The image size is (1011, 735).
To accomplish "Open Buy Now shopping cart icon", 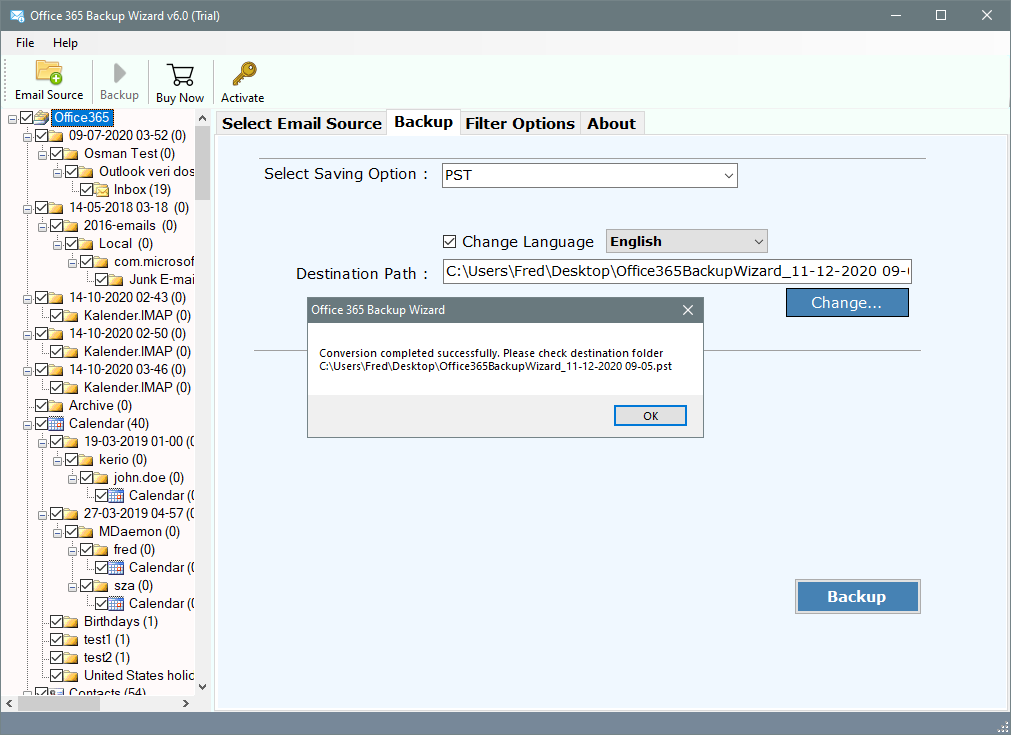I will pos(180,75).
